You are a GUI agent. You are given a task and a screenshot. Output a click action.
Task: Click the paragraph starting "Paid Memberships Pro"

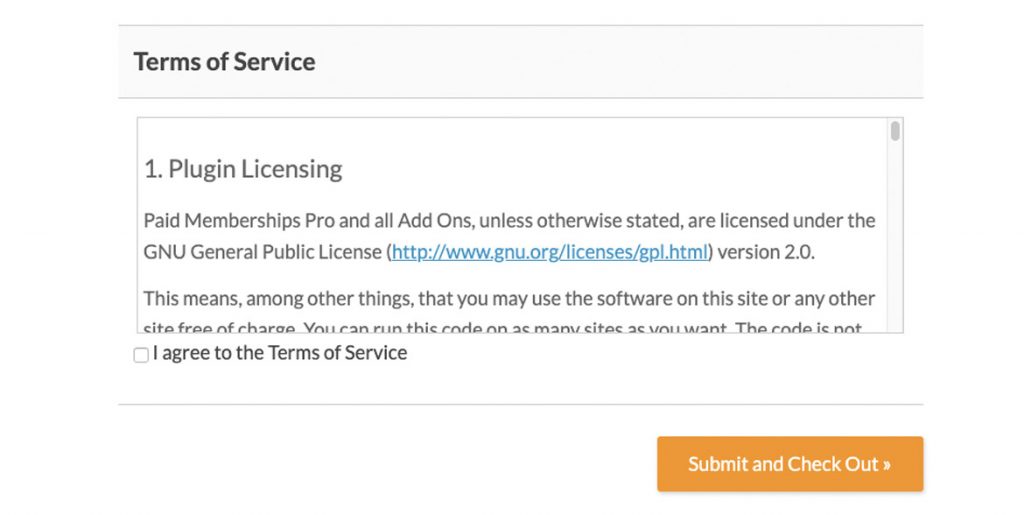point(509,236)
